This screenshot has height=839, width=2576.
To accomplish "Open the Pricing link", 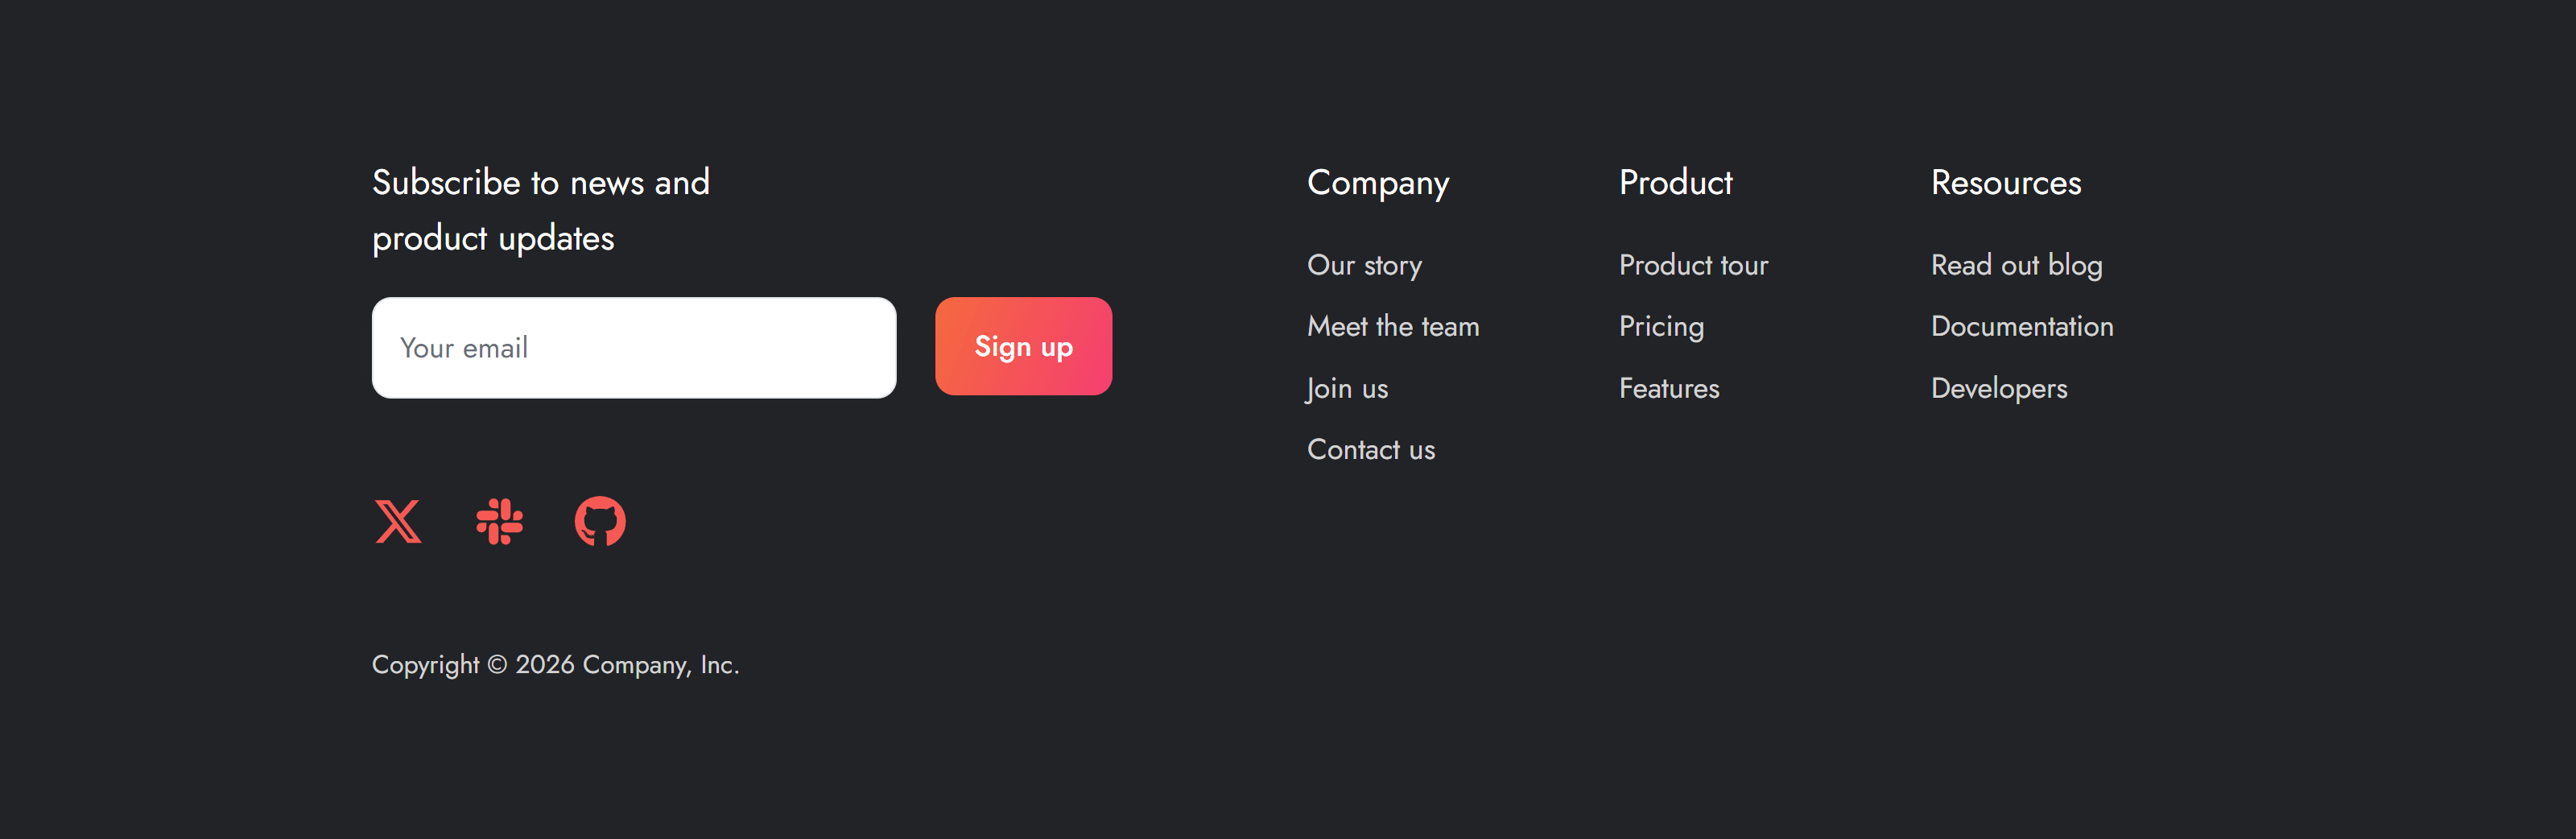I will point(1661,326).
